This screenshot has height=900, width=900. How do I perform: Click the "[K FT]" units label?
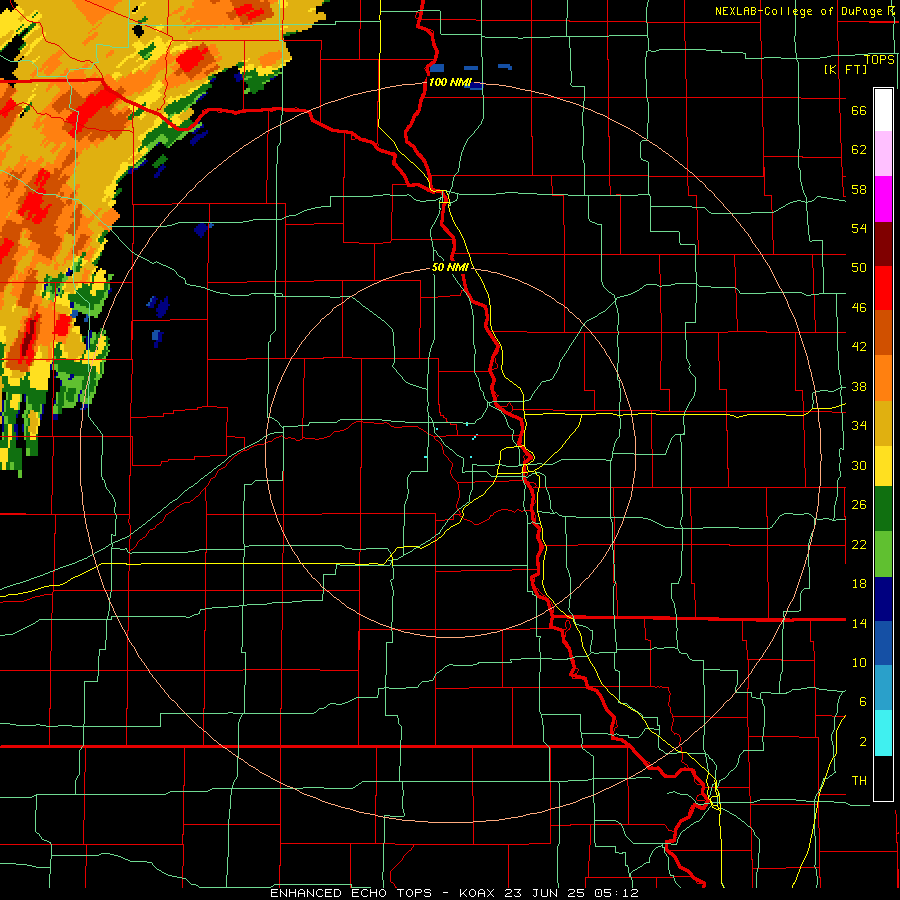click(845, 69)
